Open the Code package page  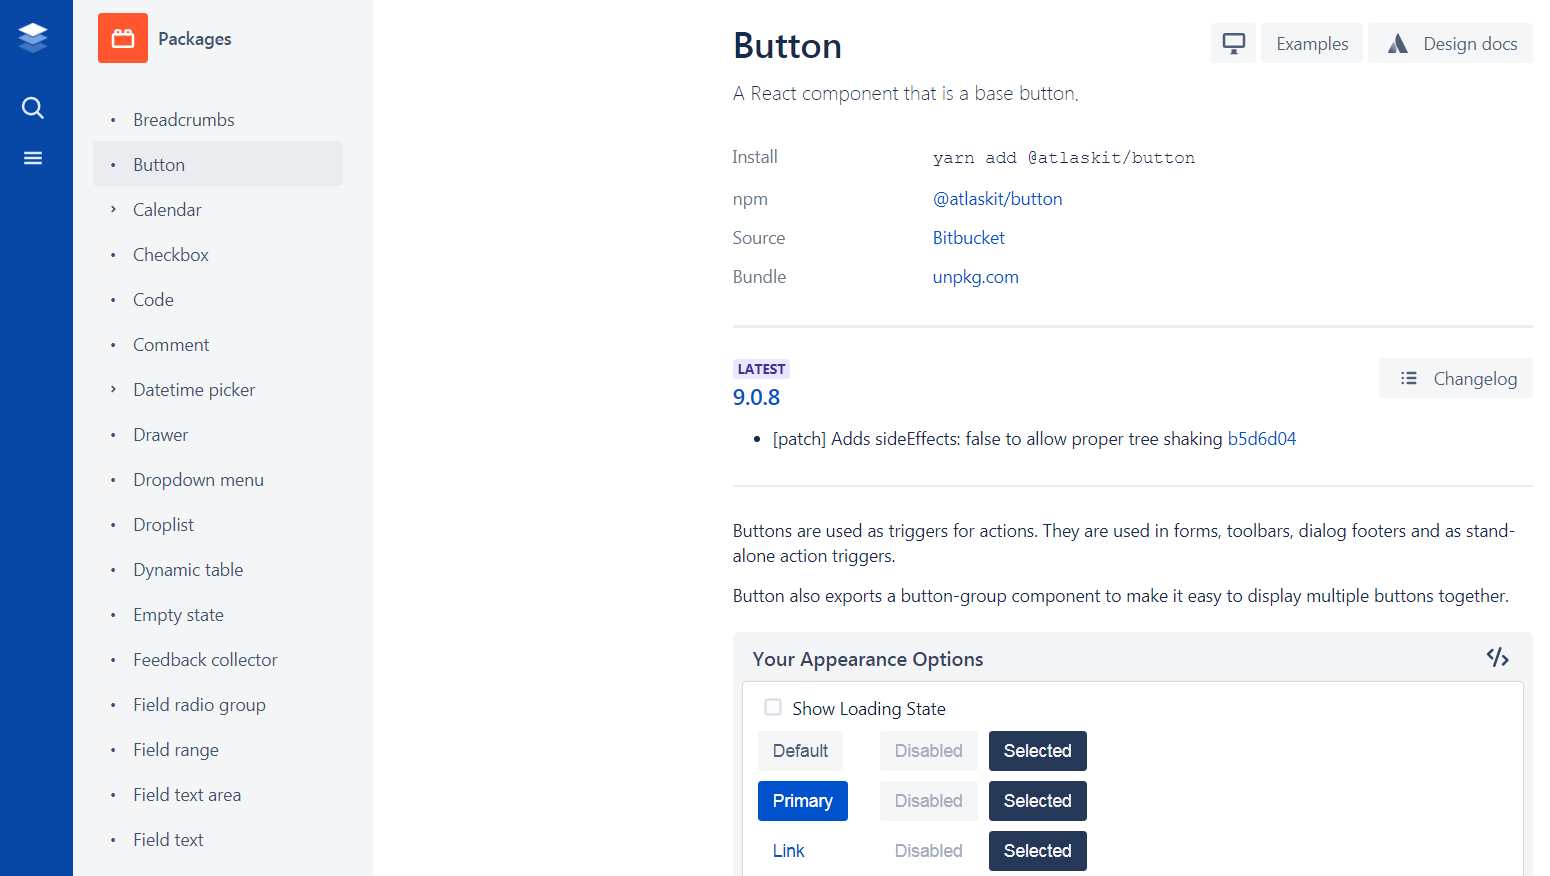pos(218,300)
